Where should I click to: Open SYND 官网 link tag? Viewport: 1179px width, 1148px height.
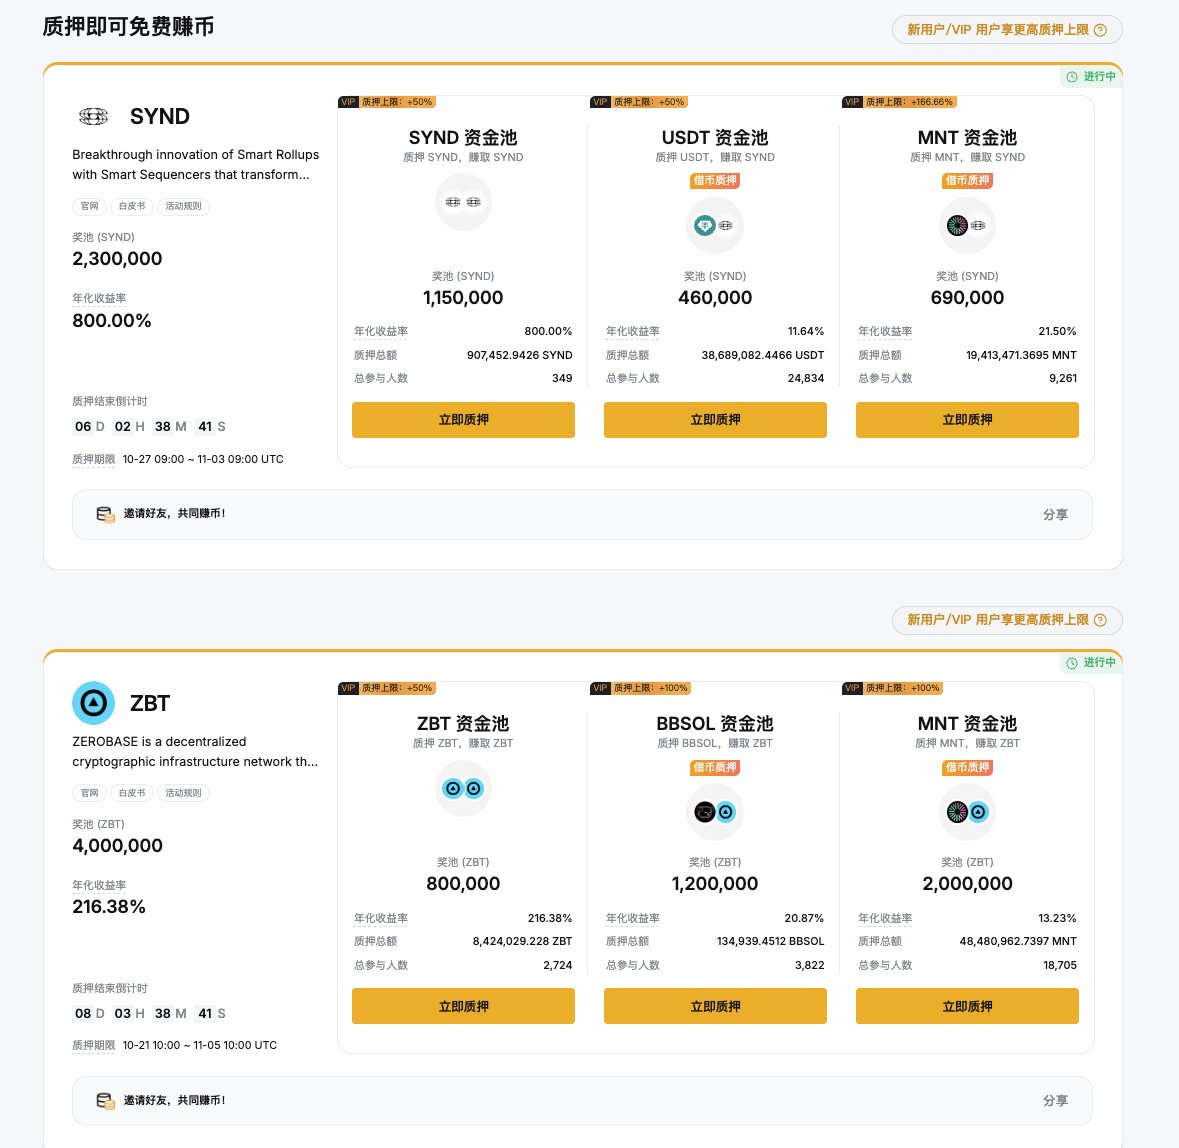point(90,206)
